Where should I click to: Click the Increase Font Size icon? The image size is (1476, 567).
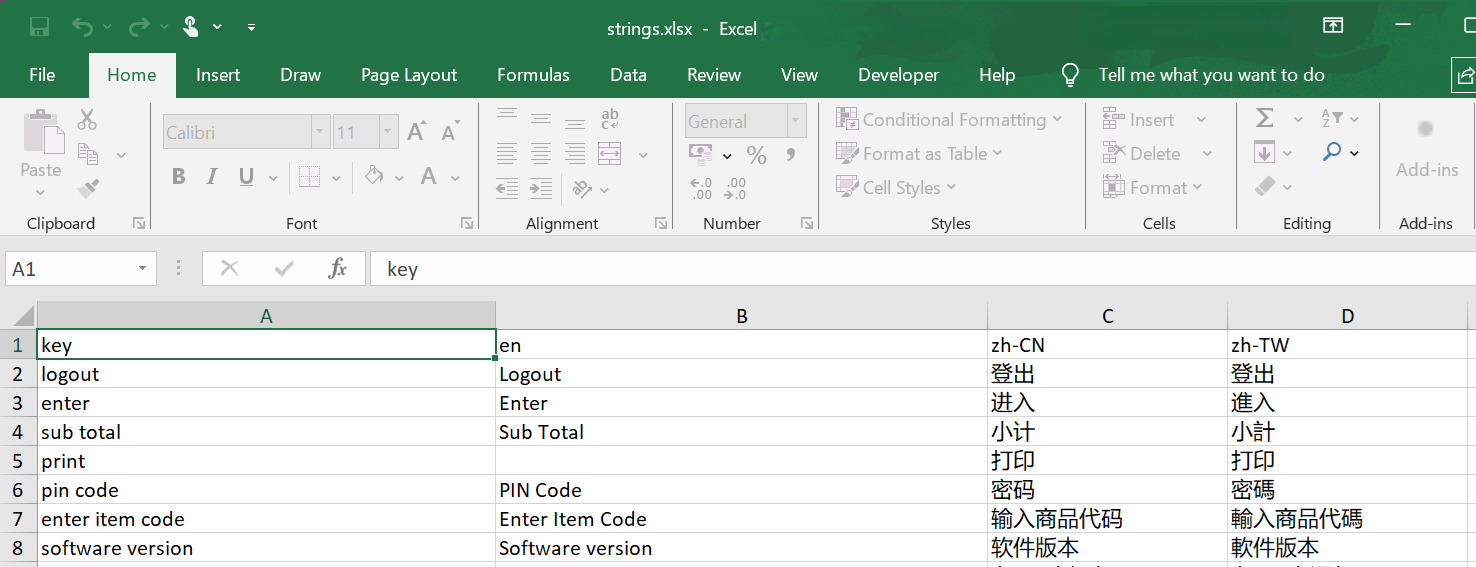417,132
